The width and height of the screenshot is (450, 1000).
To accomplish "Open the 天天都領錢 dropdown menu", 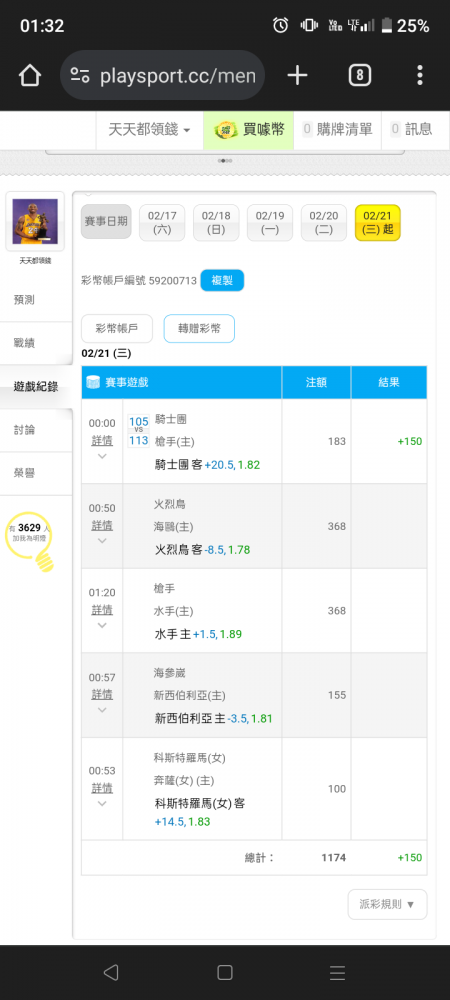I will (149, 129).
